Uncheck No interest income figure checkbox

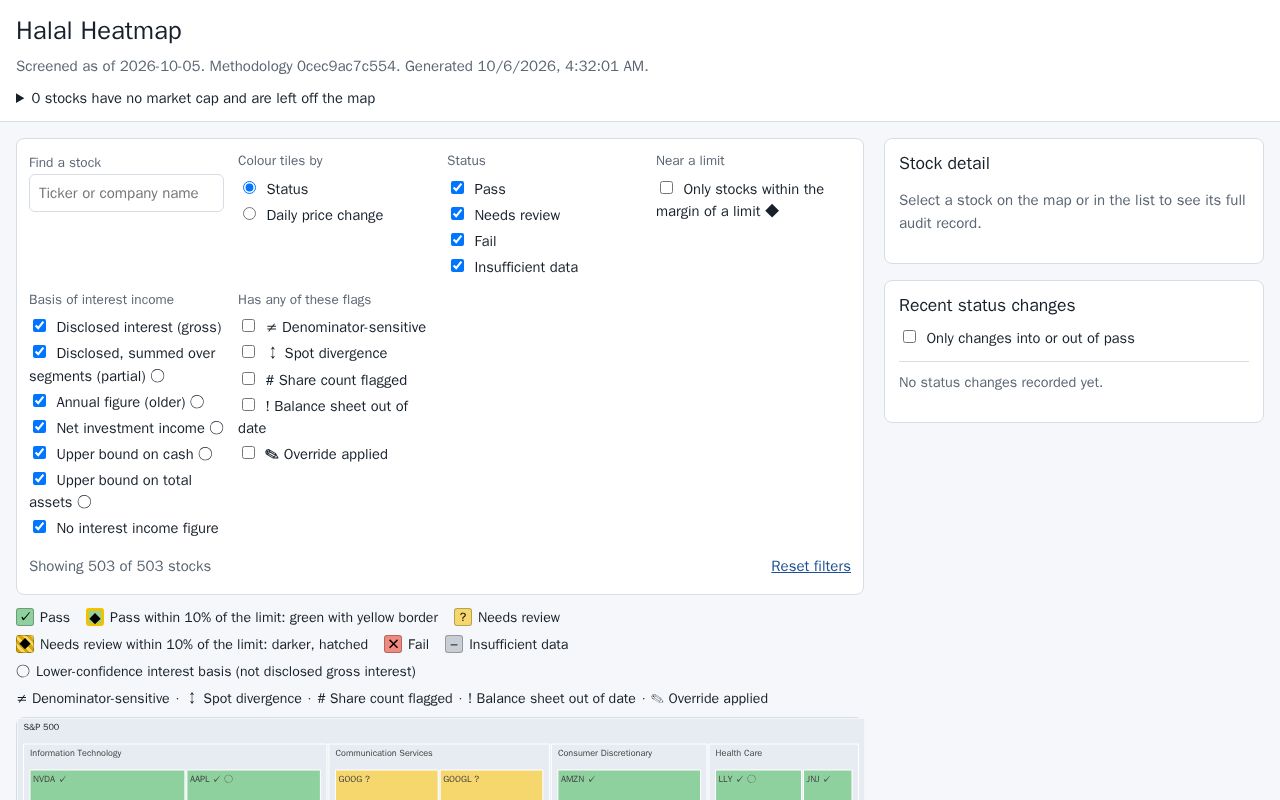(x=39, y=527)
